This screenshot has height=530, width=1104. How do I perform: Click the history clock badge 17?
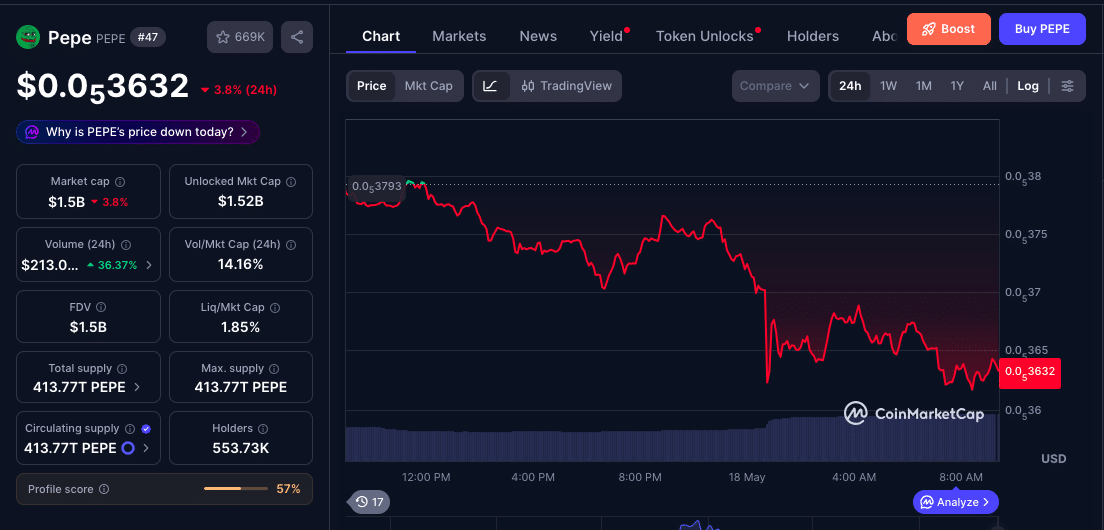pos(369,502)
